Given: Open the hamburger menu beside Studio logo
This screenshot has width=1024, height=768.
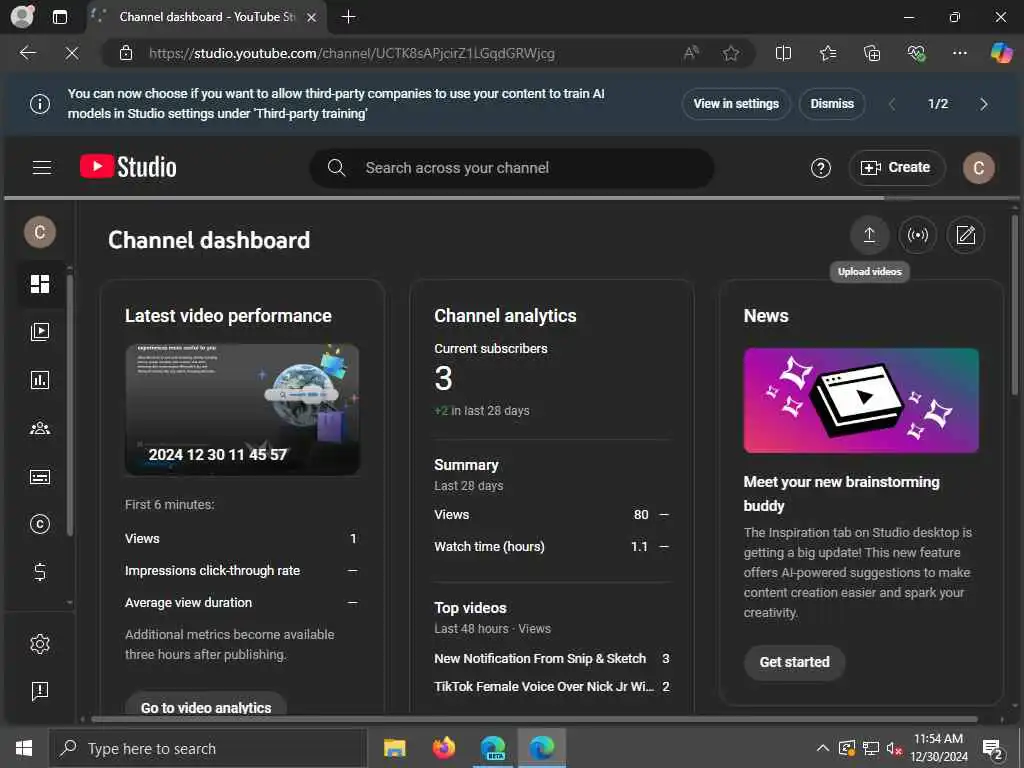Looking at the screenshot, I should 42,168.
